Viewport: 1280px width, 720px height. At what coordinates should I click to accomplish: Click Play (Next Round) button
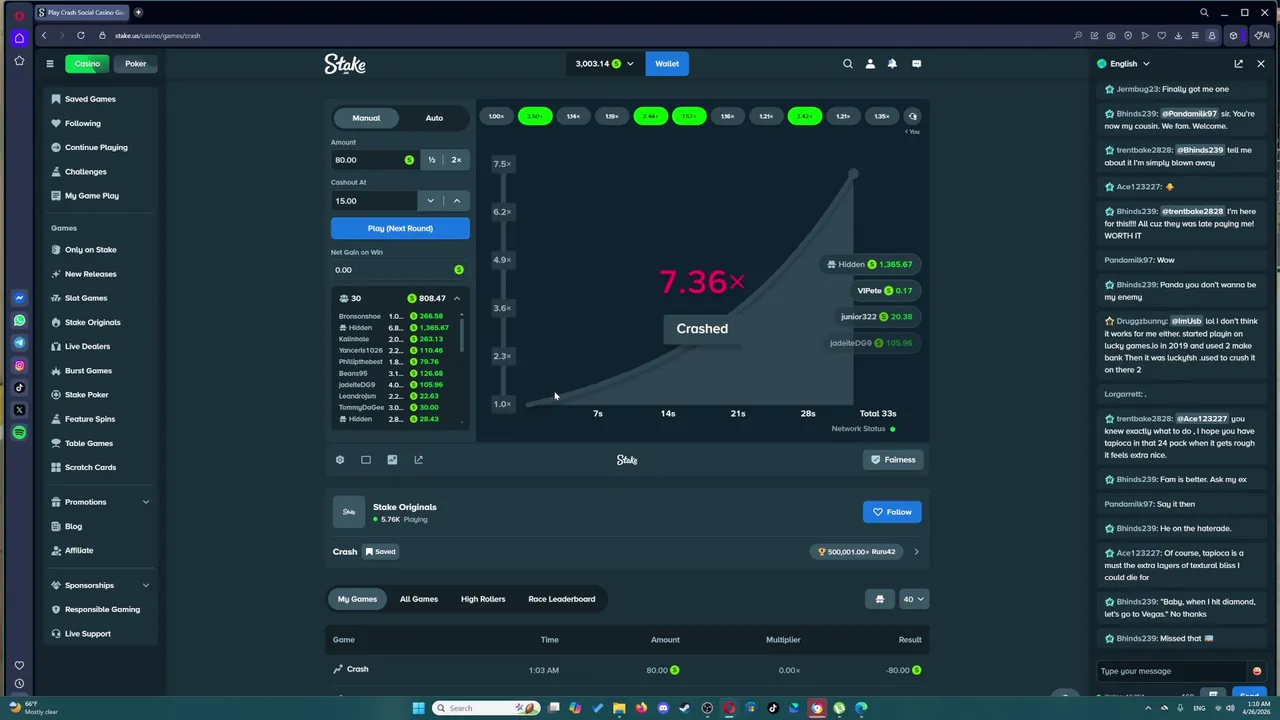400,228
